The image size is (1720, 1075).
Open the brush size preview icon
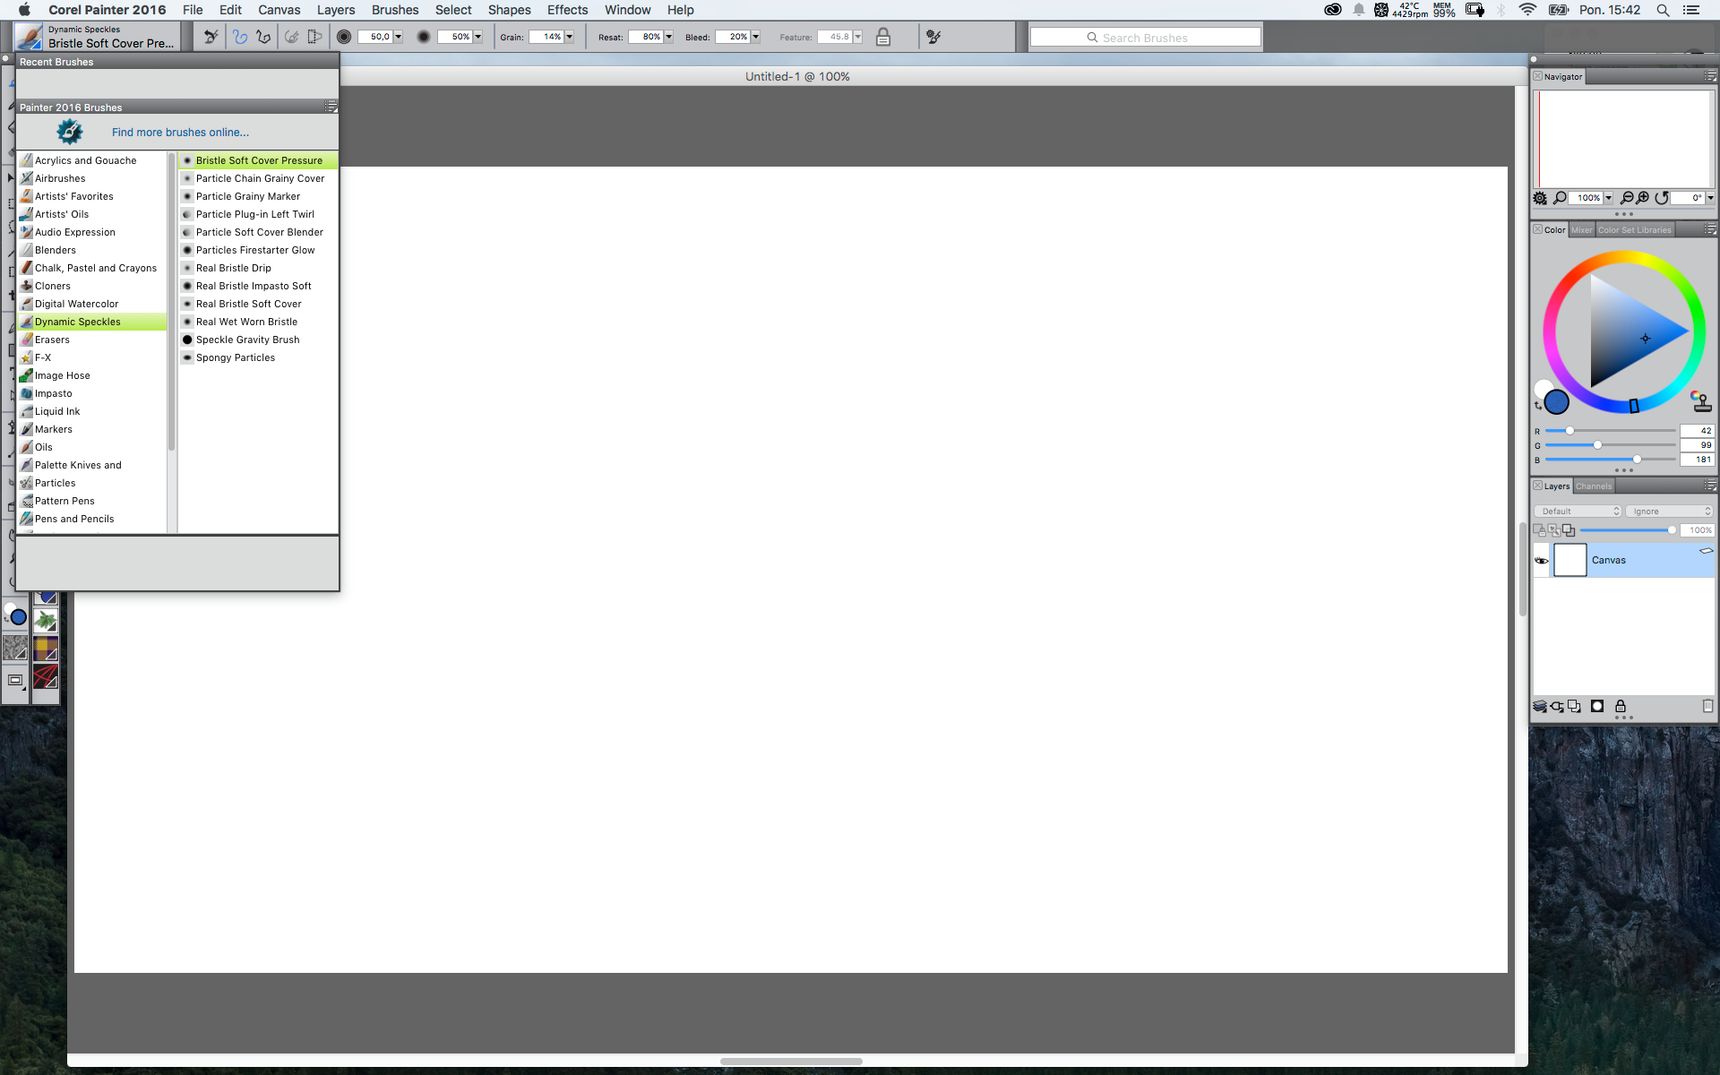click(x=344, y=37)
